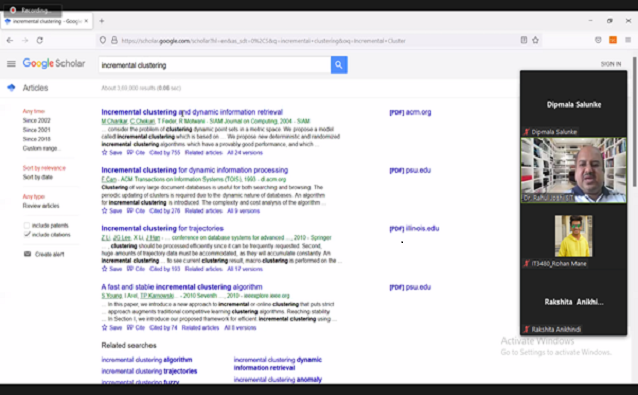This screenshot has height=395, width=638.
Task: Select the incremental clustering browser tab
Action: click(47, 21)
